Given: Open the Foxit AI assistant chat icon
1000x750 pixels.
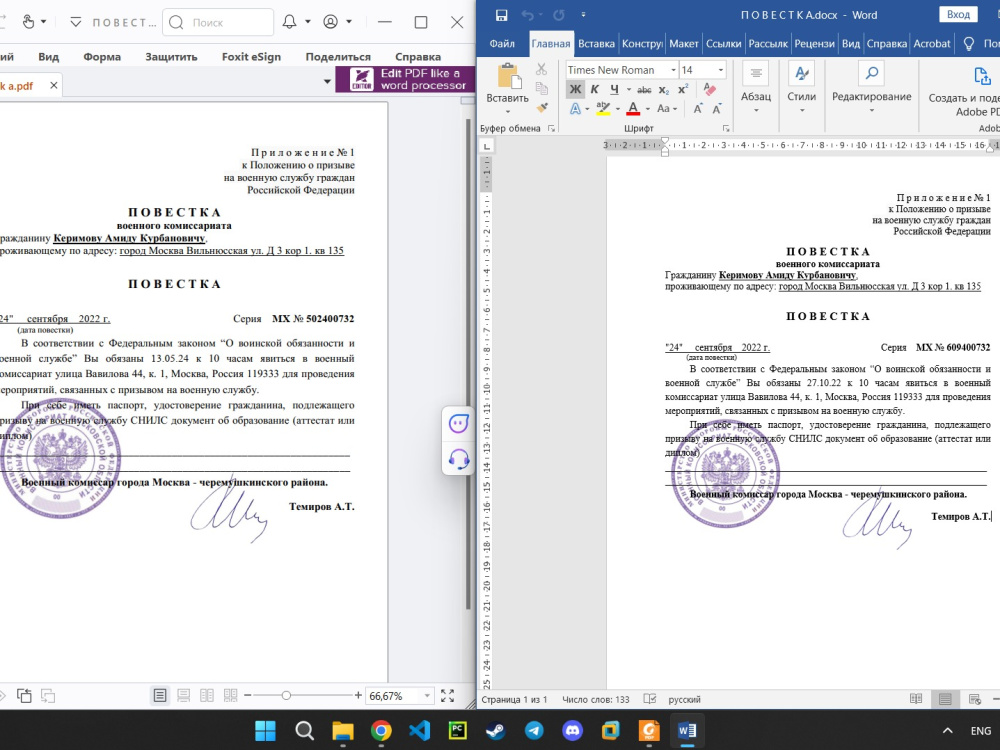Looking at the screenshot, I should (x=459, y=423).
